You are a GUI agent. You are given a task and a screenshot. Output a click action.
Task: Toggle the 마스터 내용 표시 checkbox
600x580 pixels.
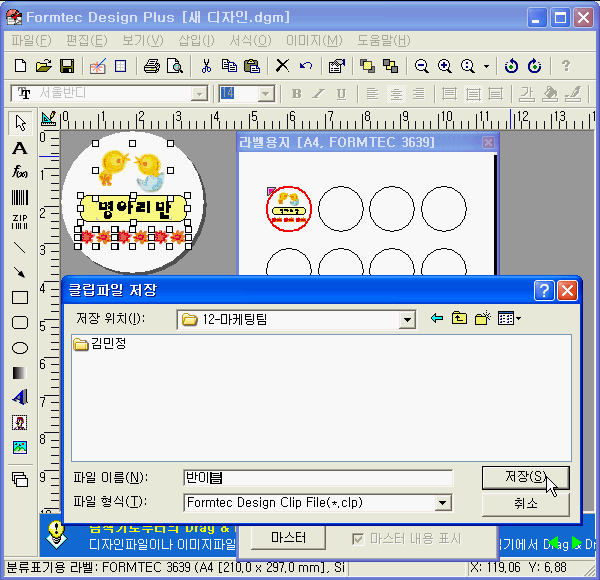tap(358, 539)
